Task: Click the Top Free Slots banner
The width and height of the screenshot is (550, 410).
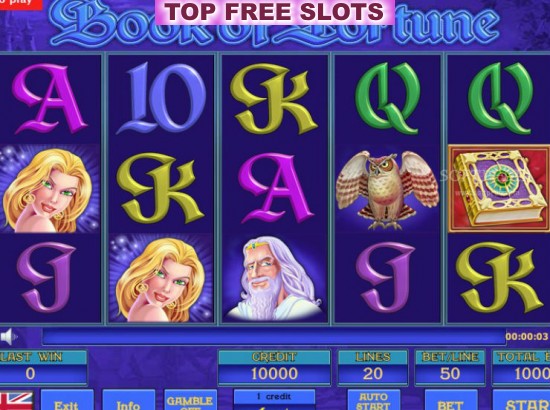Action: (x=275, y=12)
